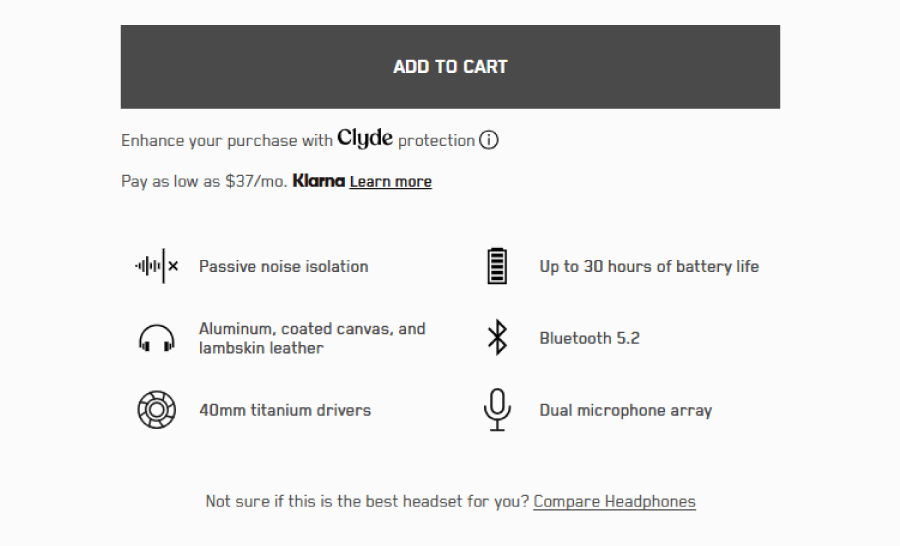Click the battery life icon
900x546 pixels.
[497, 266]
